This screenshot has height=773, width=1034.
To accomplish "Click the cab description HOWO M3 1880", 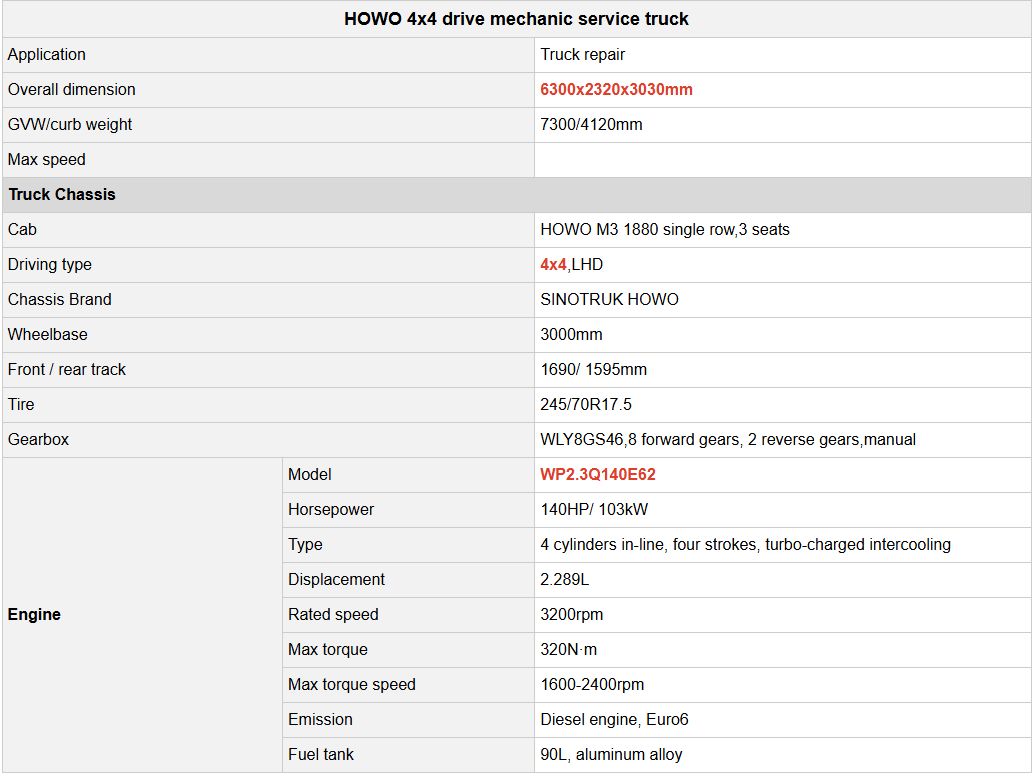I will 665,230.
